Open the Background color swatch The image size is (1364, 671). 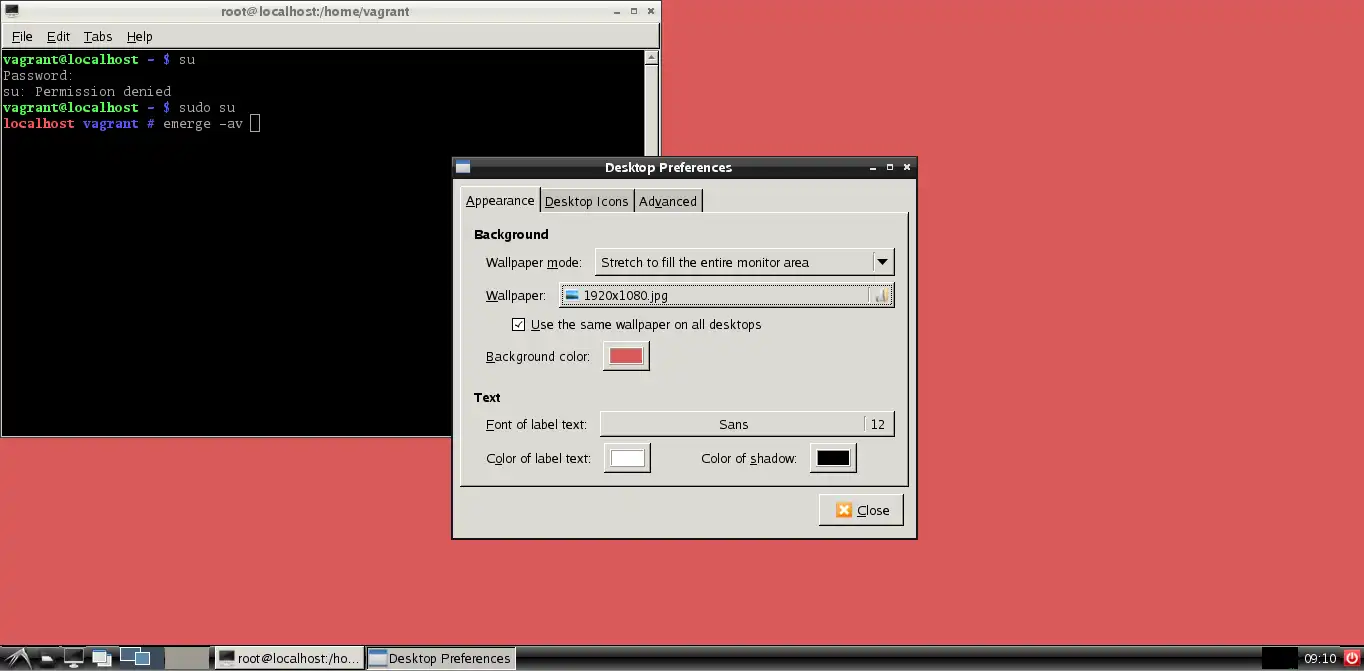tap(626, 356)
